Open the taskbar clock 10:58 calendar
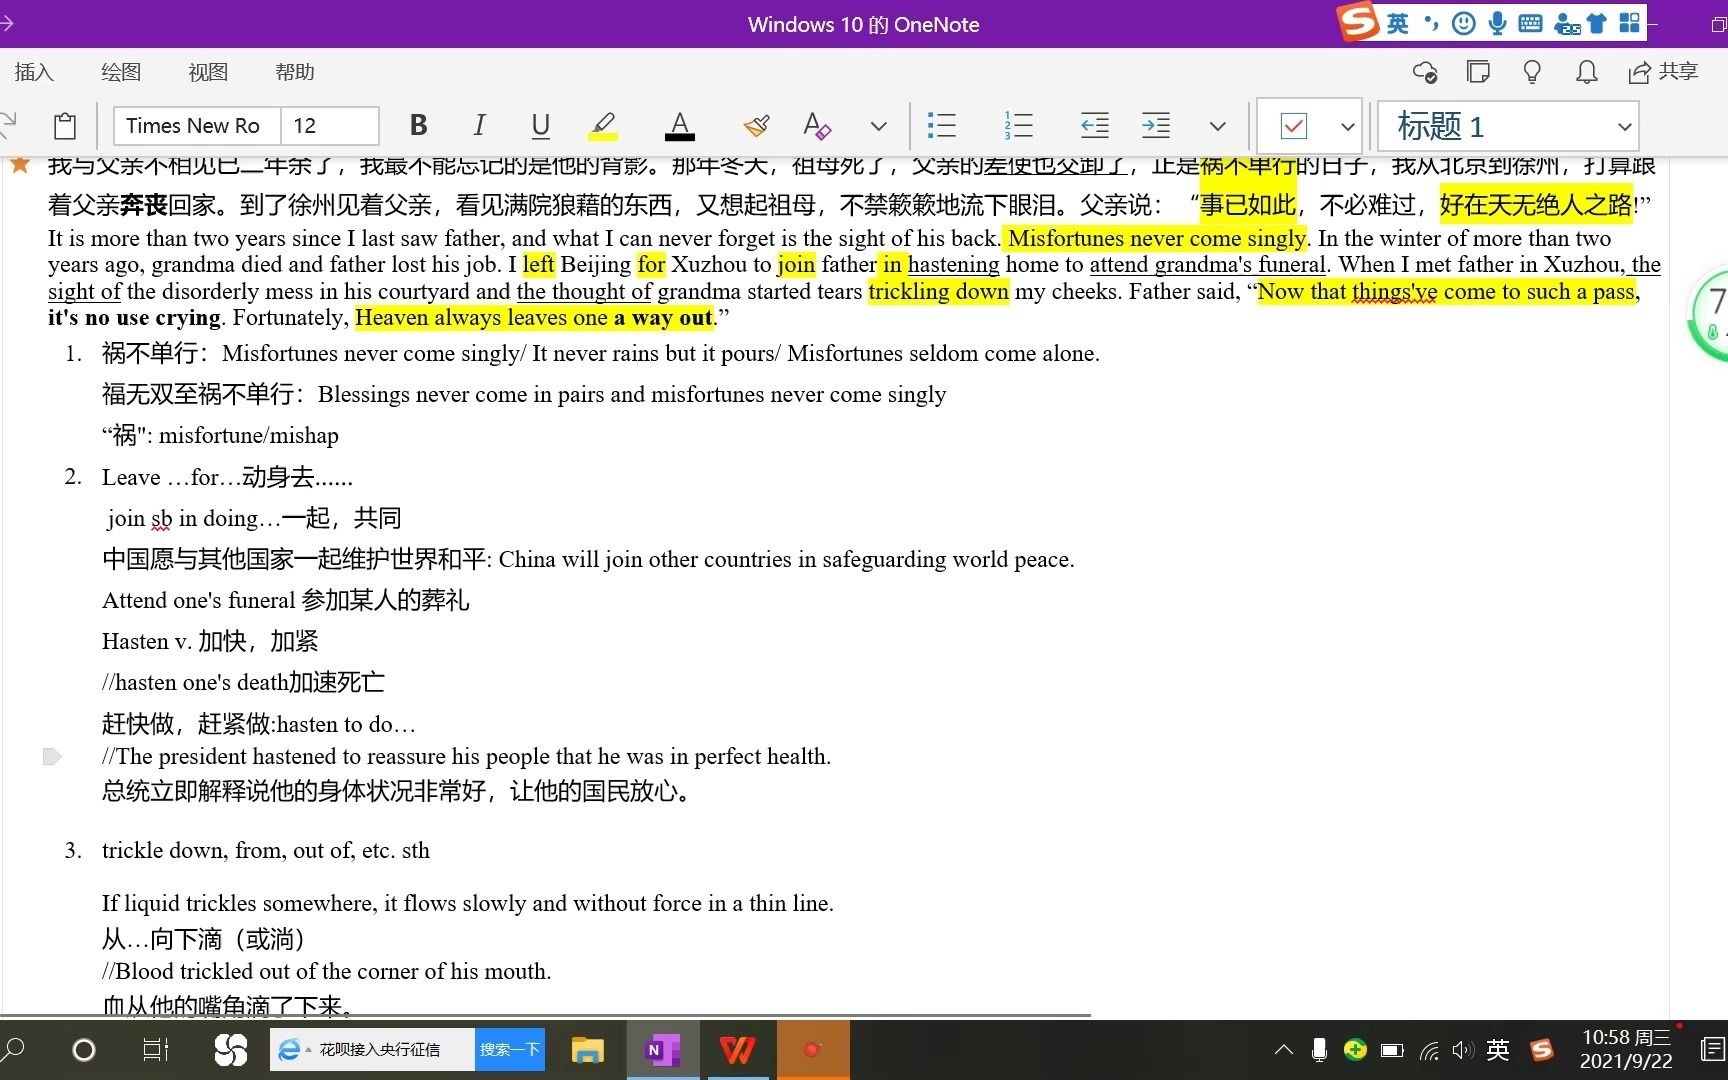 (x=1626, y=1050)
